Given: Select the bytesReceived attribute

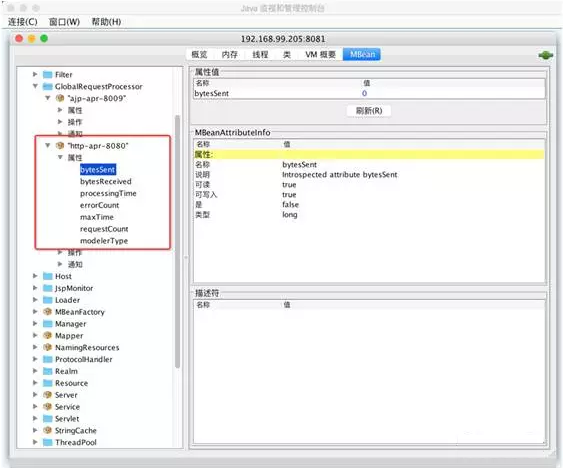Looking at the screenshot, I should coord(106,181).
